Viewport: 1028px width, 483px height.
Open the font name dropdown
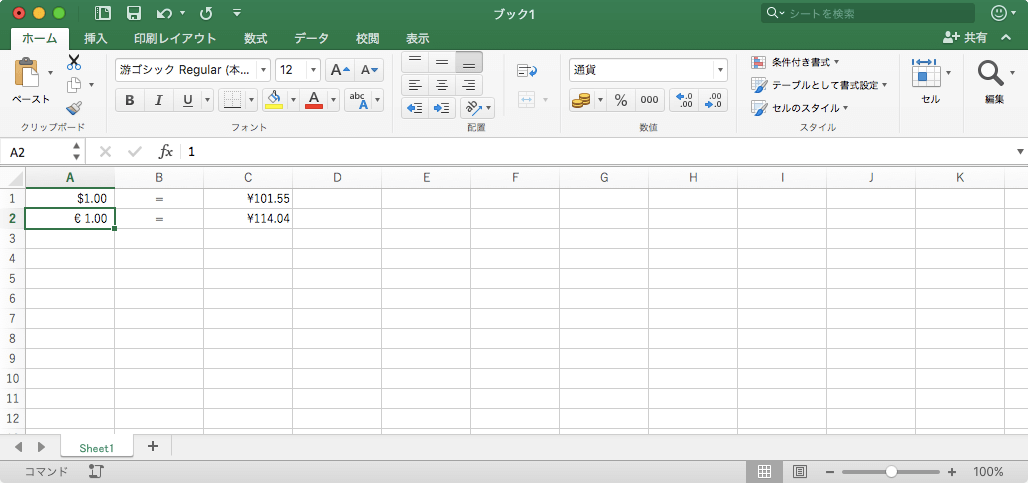[x=263, y=69]
